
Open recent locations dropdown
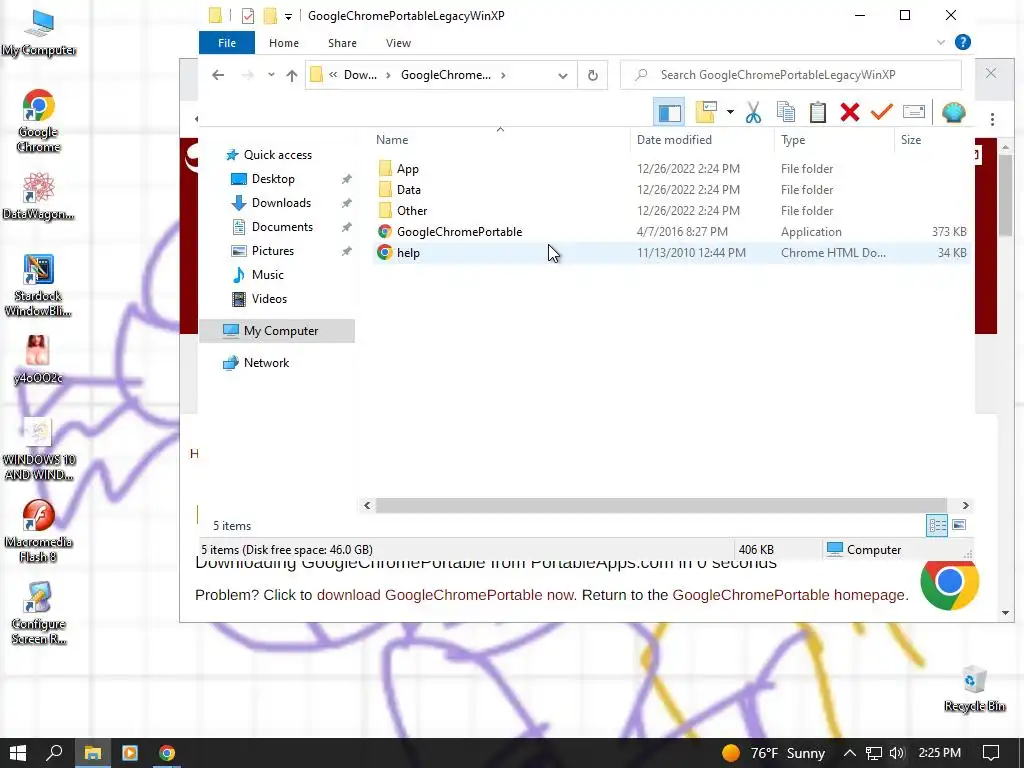(271, 74)
